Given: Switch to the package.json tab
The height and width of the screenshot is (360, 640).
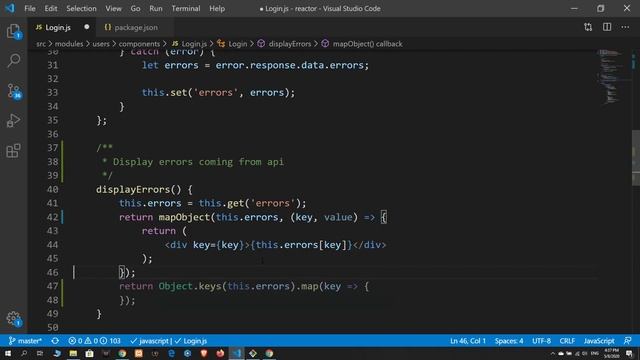Looking at the screenshot, I should [x=136, y=27].
